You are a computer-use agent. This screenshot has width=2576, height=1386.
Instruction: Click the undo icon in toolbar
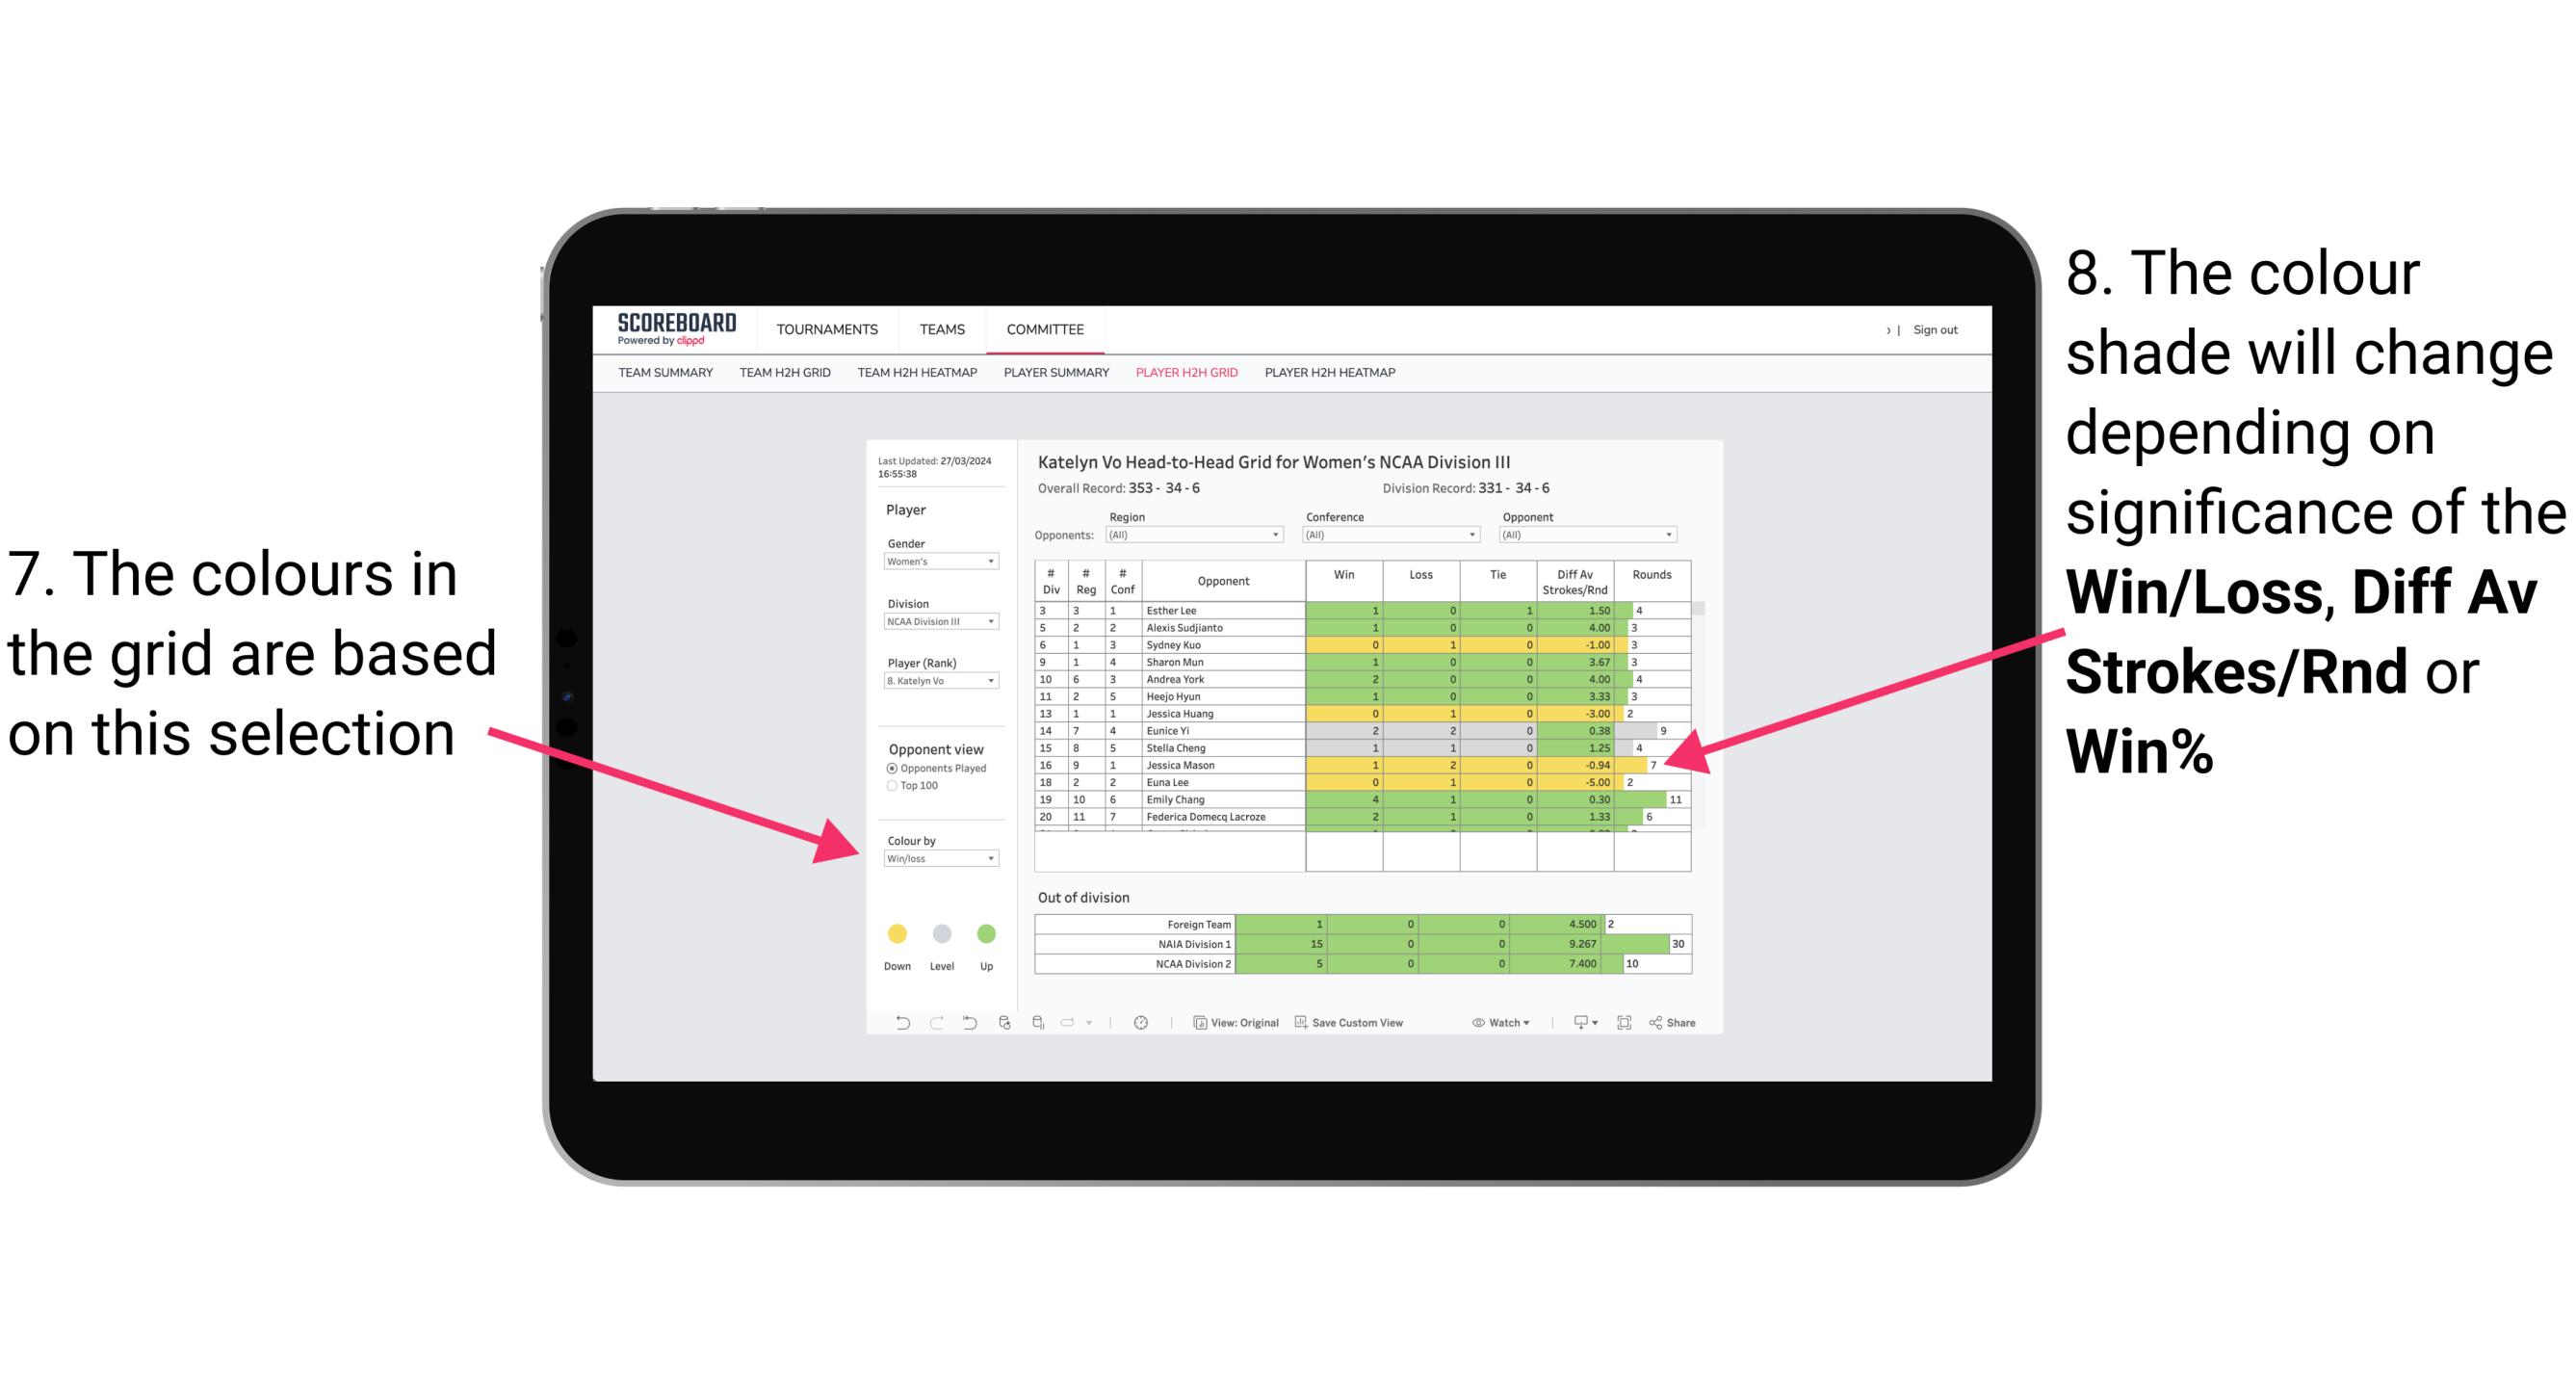tap(899, 1026)
